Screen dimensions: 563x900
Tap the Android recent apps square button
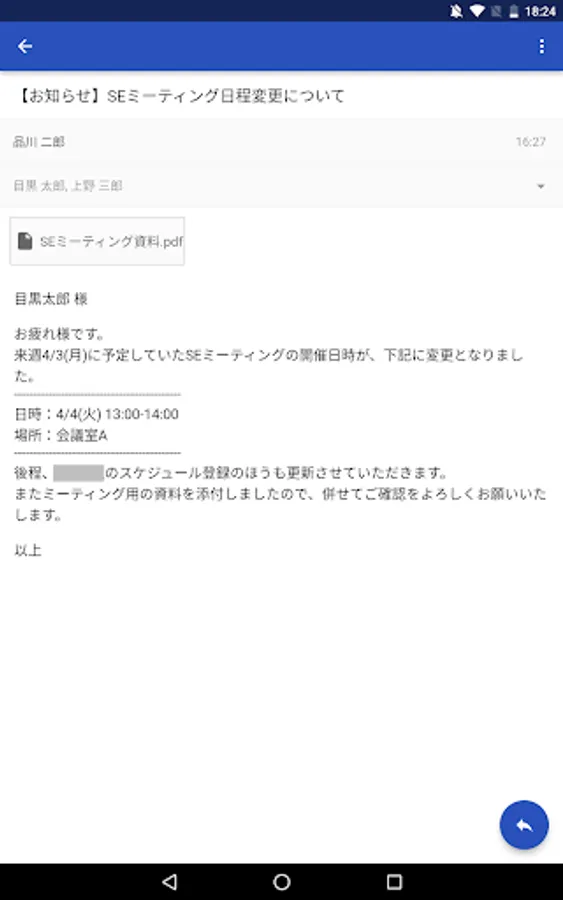click(x=394, y=882)
